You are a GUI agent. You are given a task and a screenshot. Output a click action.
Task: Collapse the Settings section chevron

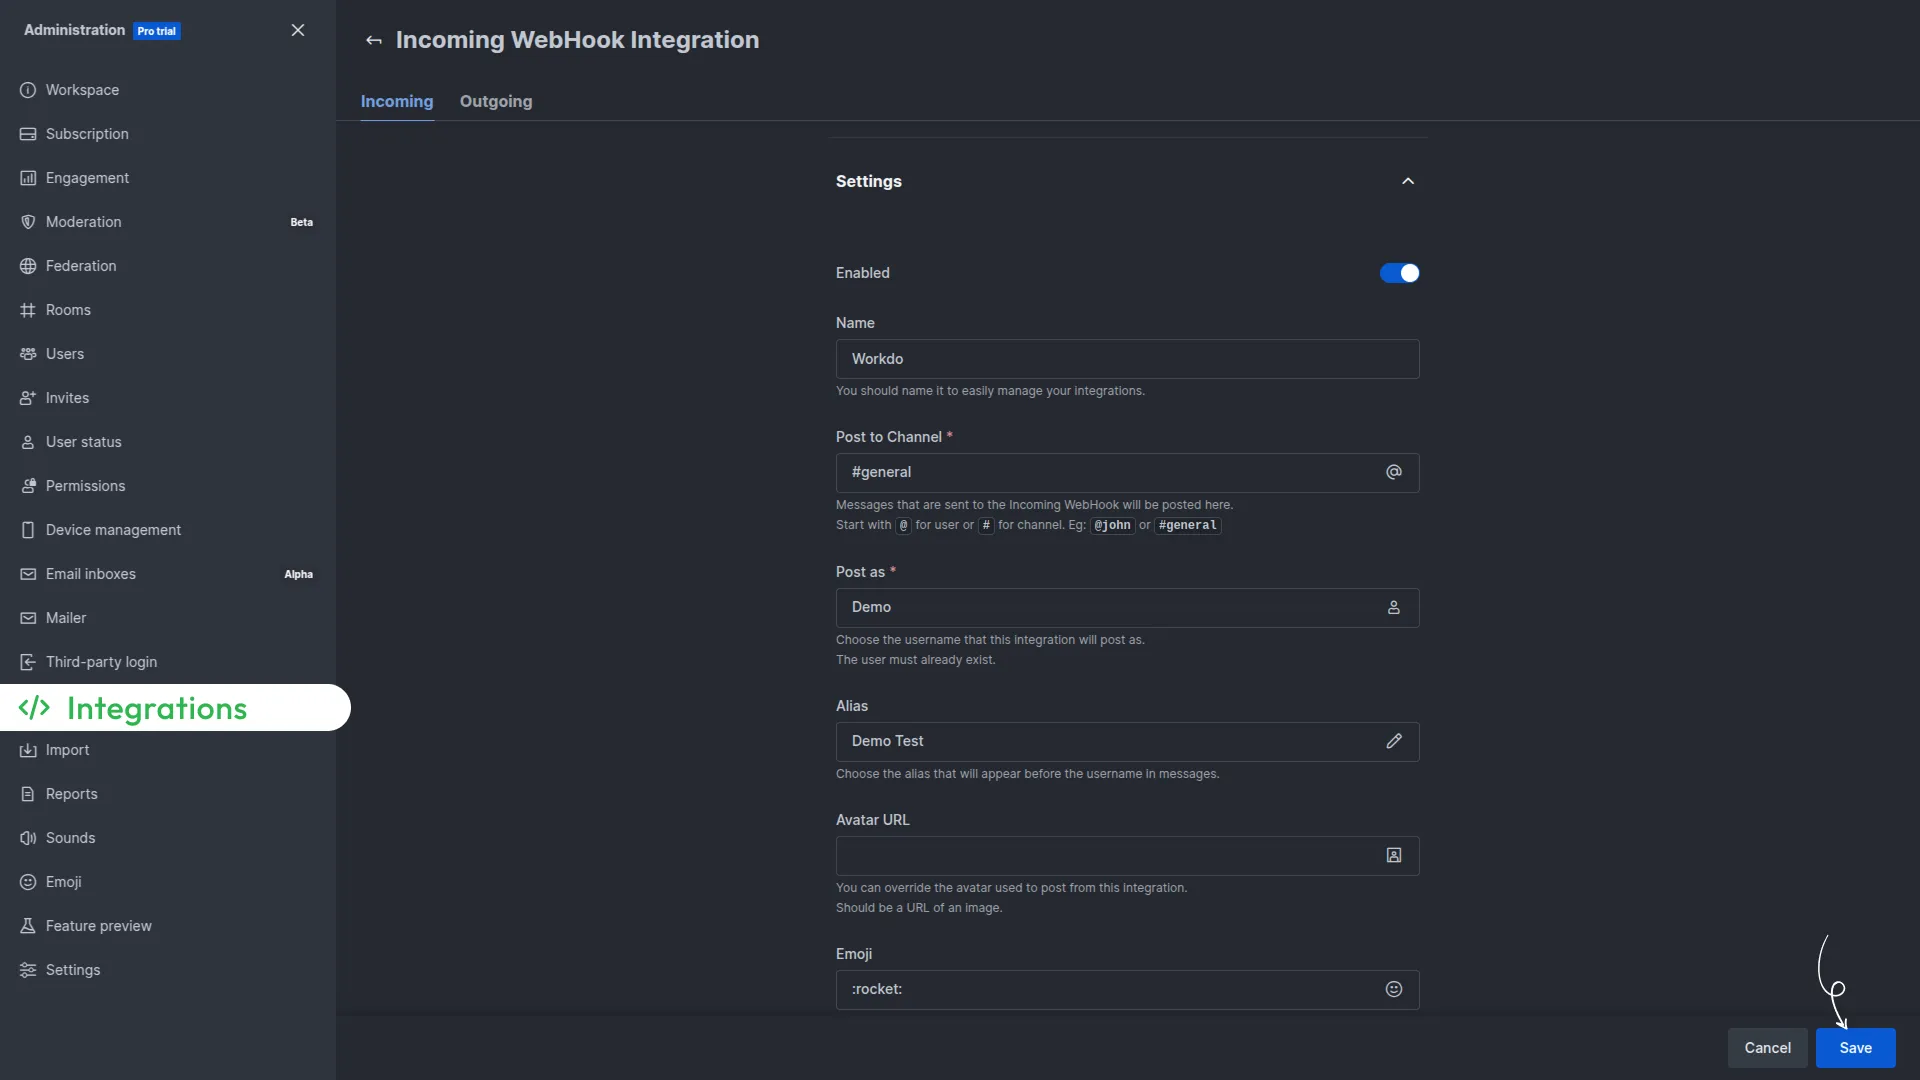coord(1407,181)
